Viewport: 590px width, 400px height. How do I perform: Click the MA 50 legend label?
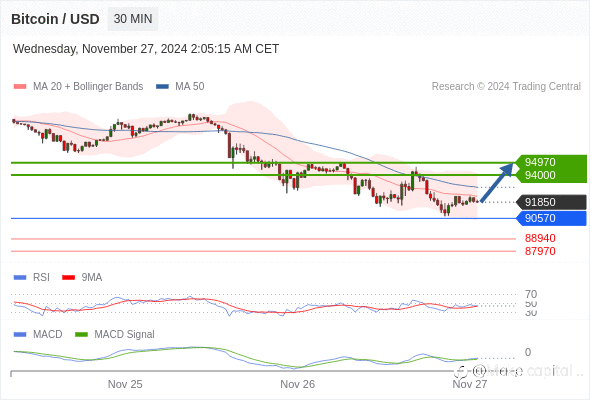point(190,87)
